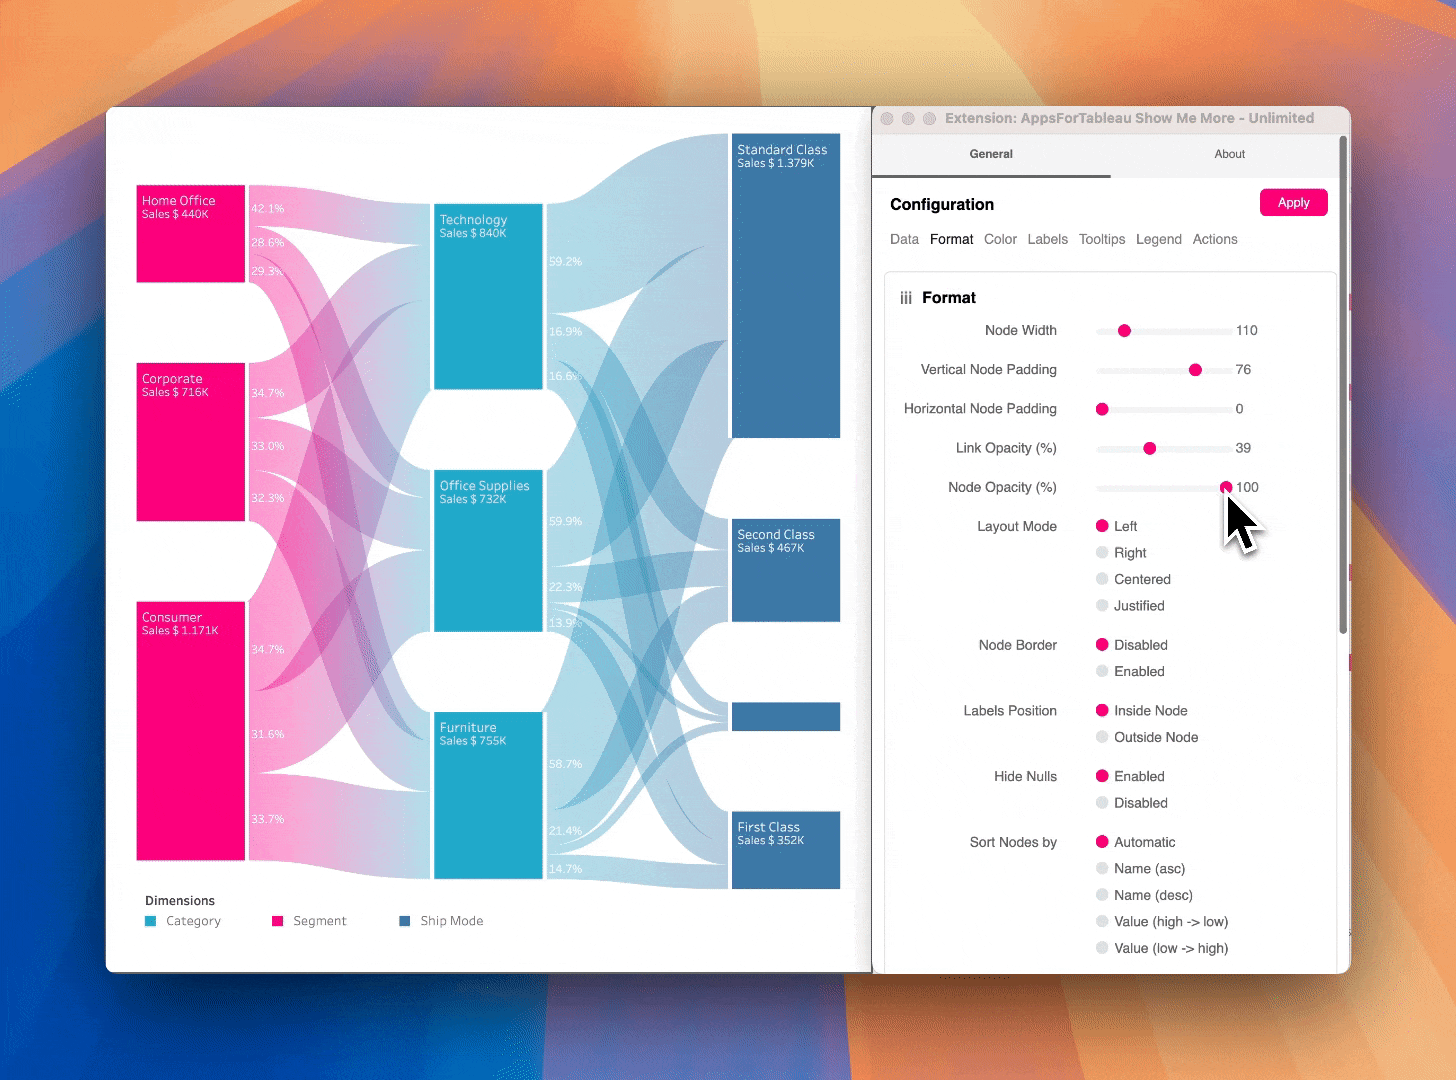The width and height of the screenshot is (1456, 1080).
Task: Sort nodes by Value (high -> low)
Action: 1102,922
